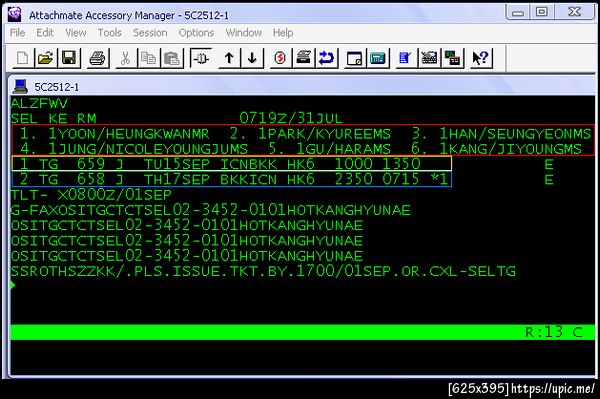This screenshot has width=600, height=399.
Task: Open the Tools menu
Action: point(109,33)
